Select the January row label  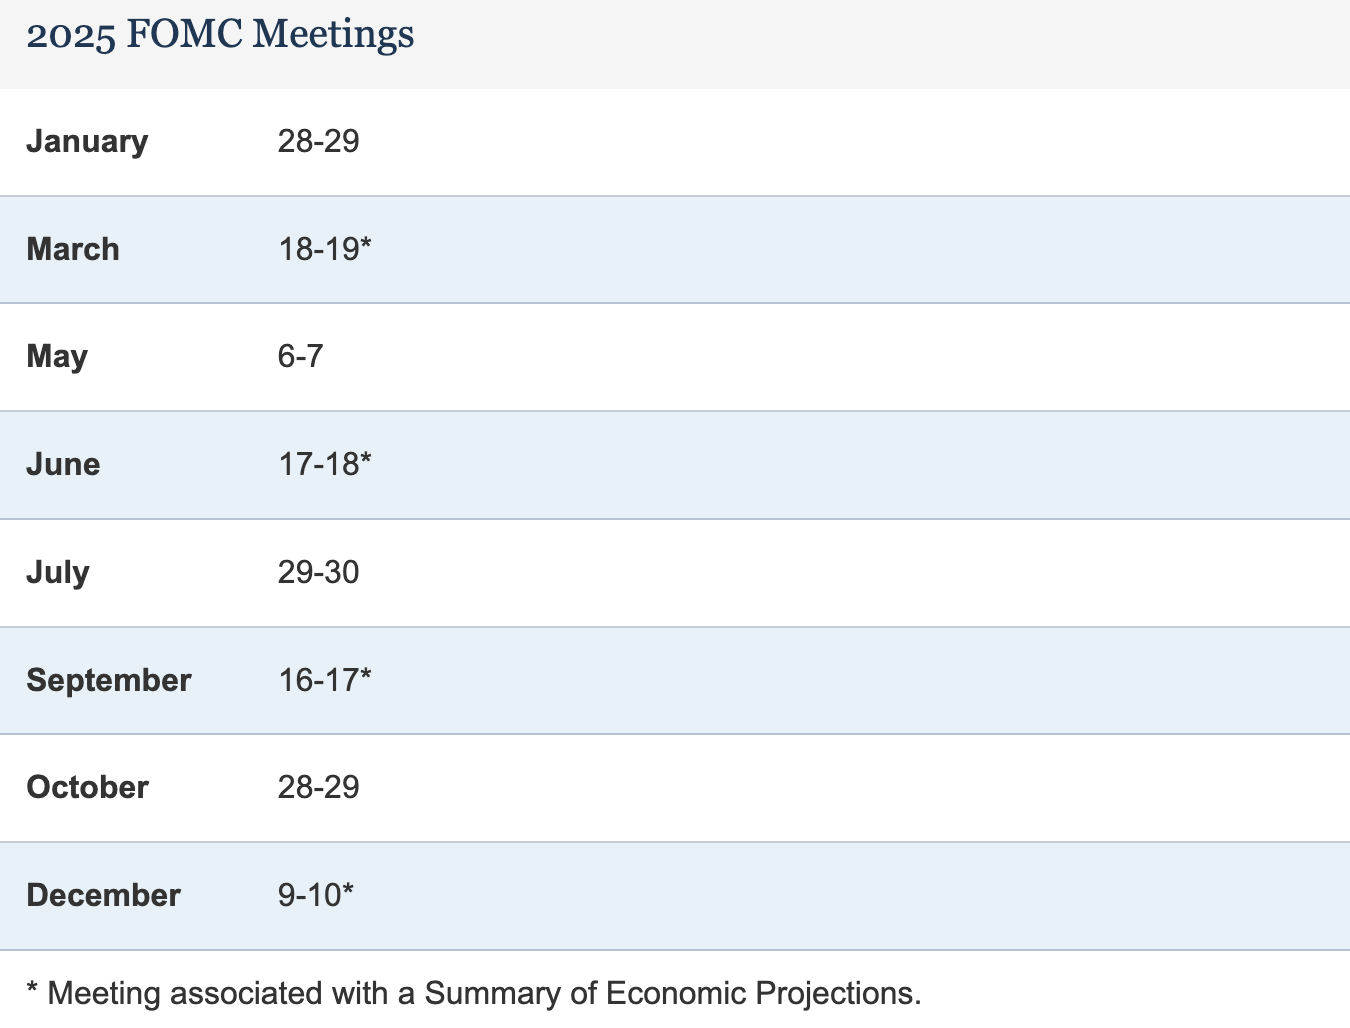point(87,141)
